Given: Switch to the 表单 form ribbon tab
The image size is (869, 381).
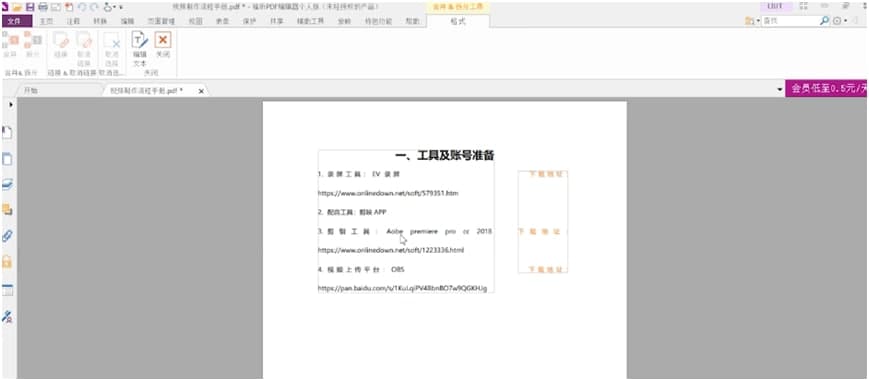Looking at the screenshot, I should click(222, 21).
